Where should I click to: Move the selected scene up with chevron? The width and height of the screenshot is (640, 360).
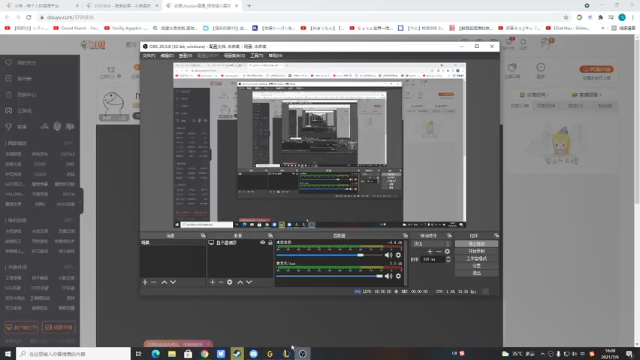tap(164, 282)
